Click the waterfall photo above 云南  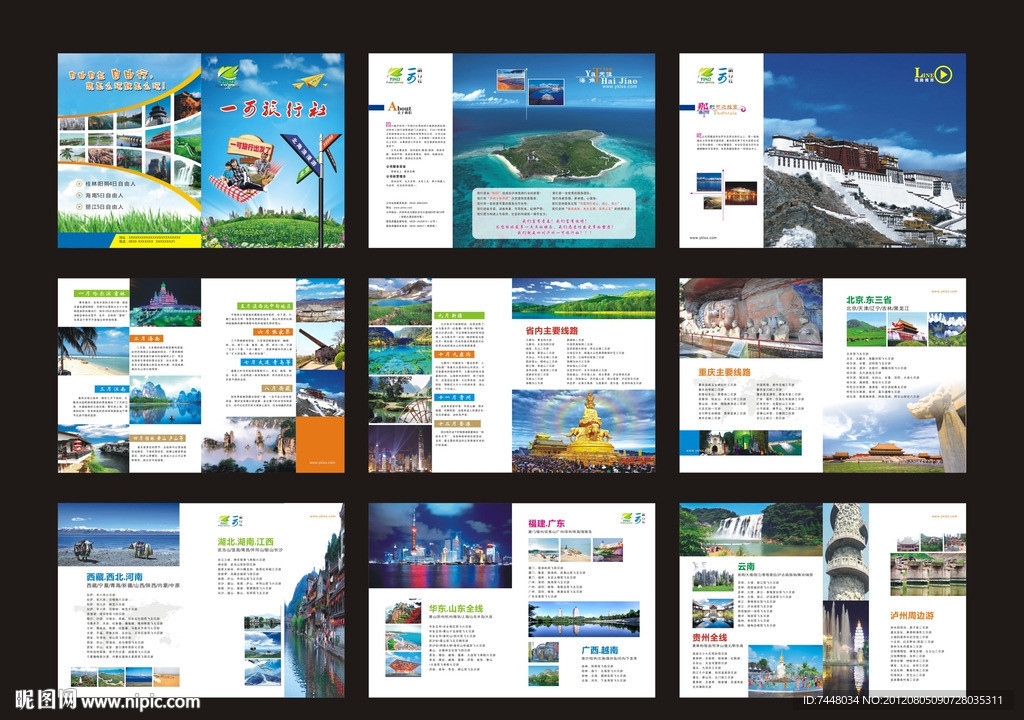tap(751, 530)
